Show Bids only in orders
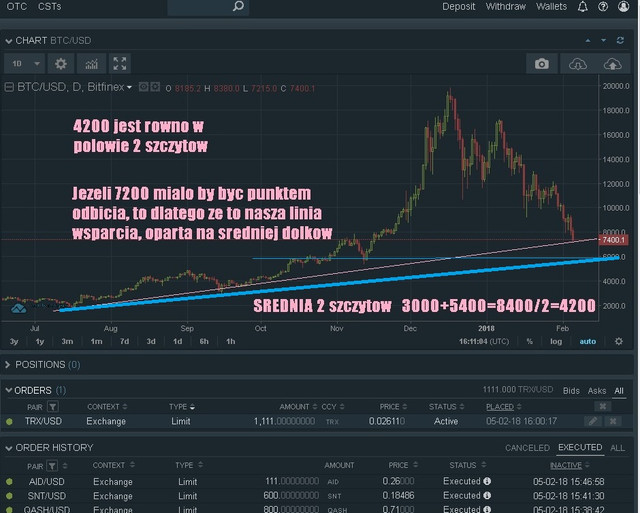The image size is (640, 513). click(x=571, y=391)
